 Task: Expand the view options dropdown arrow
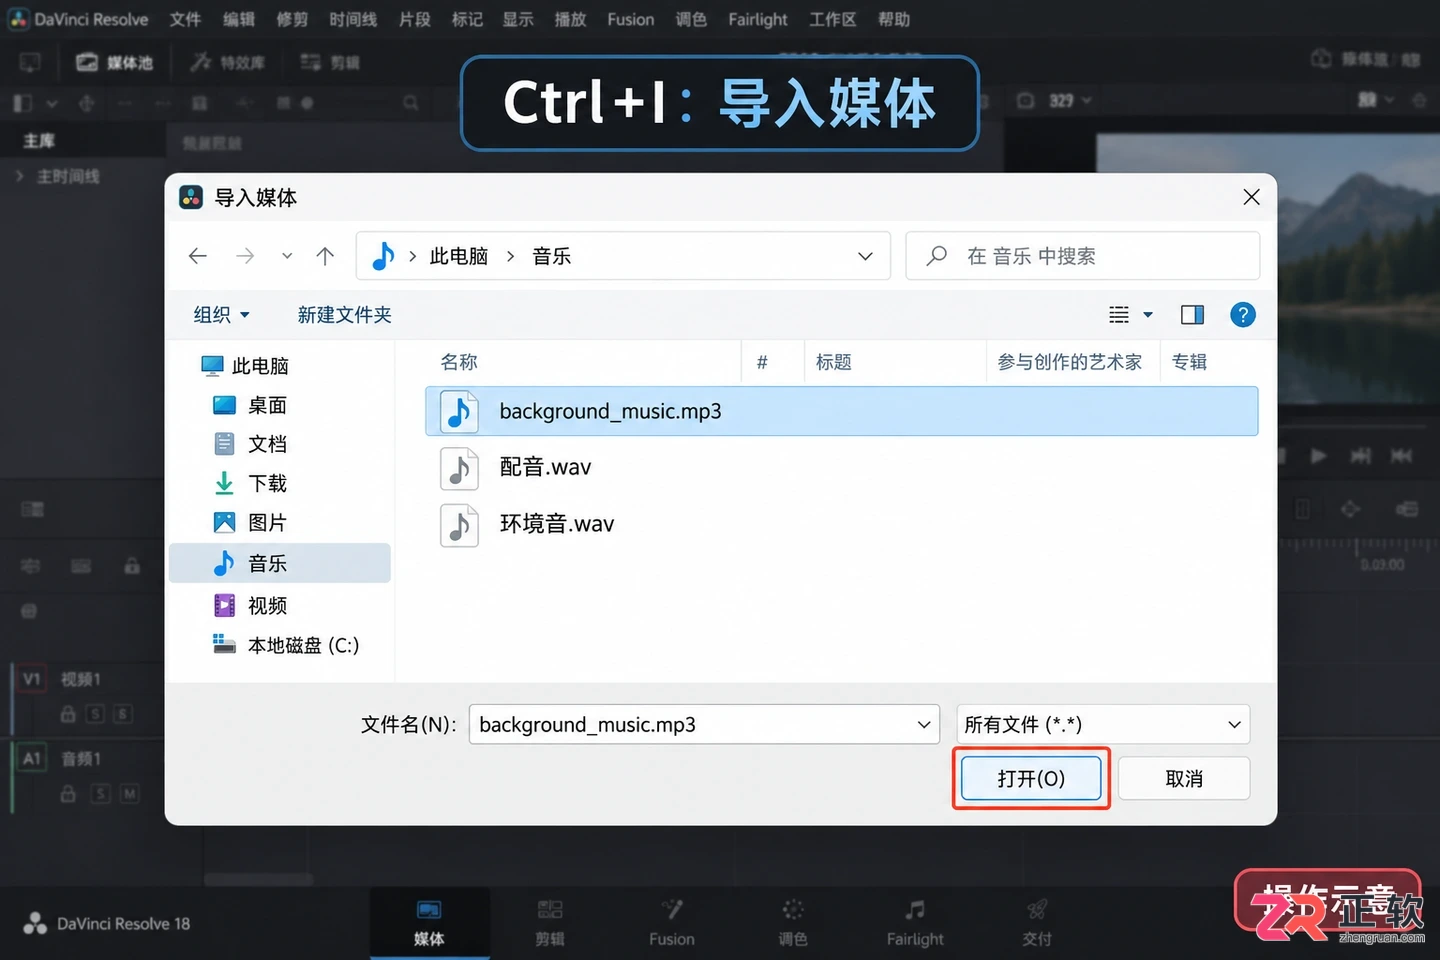point(1148,315)
